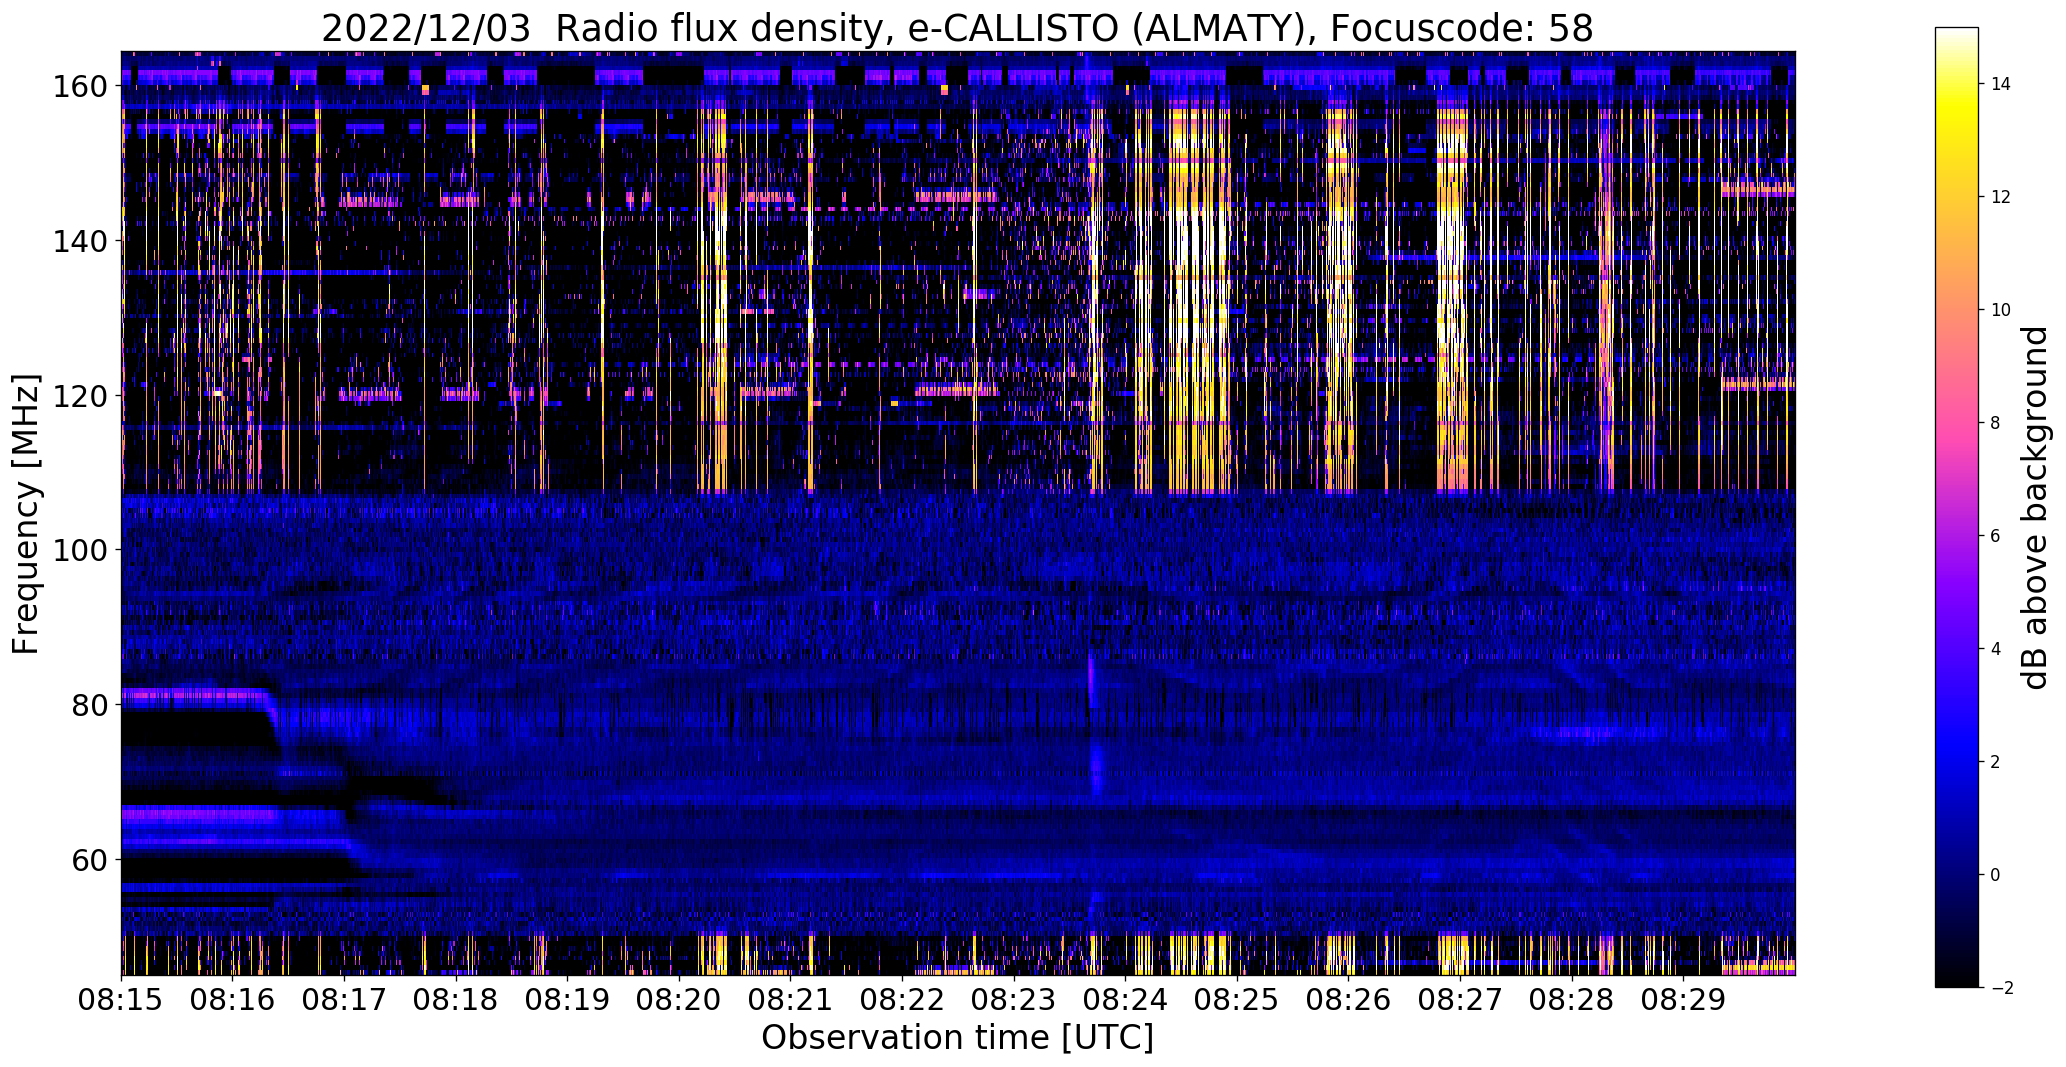Image resolution: width=2066 pixels, height=1067 pixels.
Task: Click the 08:16 time tick label
Action: [x=233, y=999]
